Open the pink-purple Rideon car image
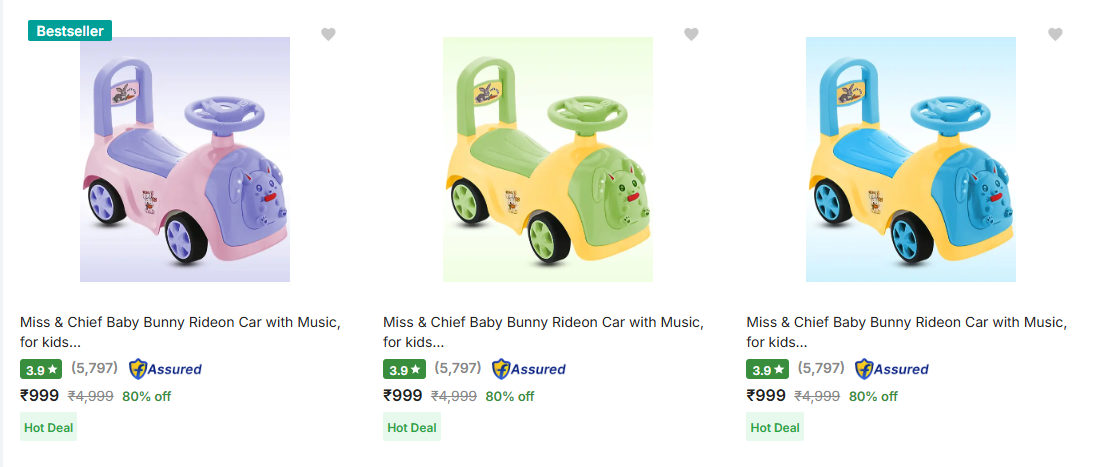The image size is (1094, 467). tap(185, 160)
